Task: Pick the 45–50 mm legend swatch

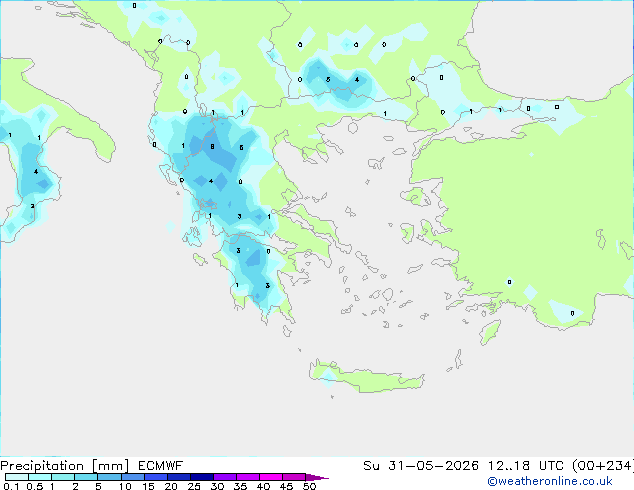Action: click(x=294, y=477)
